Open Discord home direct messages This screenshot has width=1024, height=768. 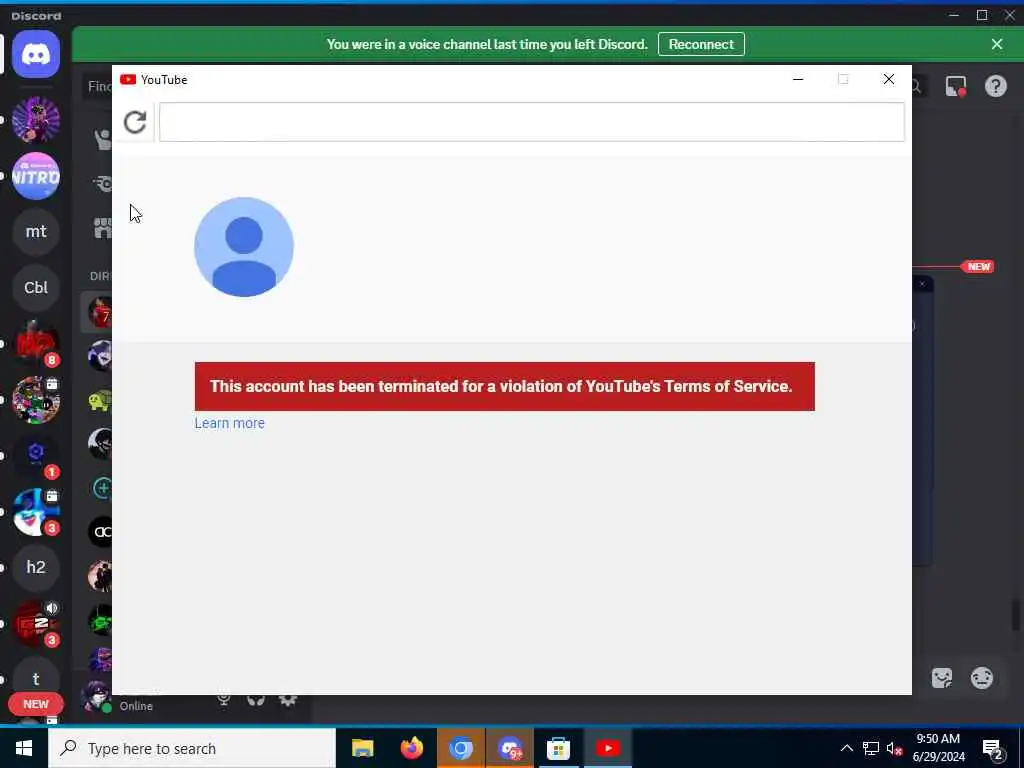point(36,54)
